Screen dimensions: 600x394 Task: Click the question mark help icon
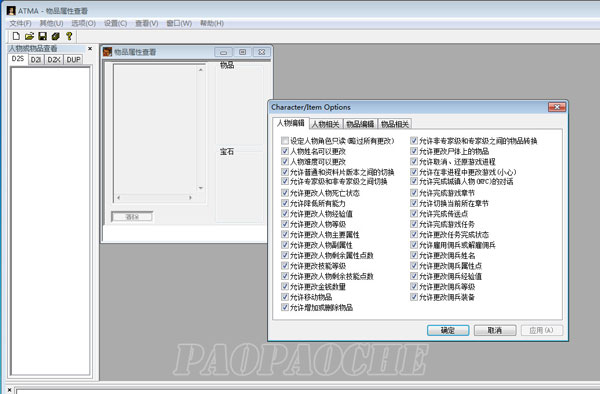tap(69, 36)
